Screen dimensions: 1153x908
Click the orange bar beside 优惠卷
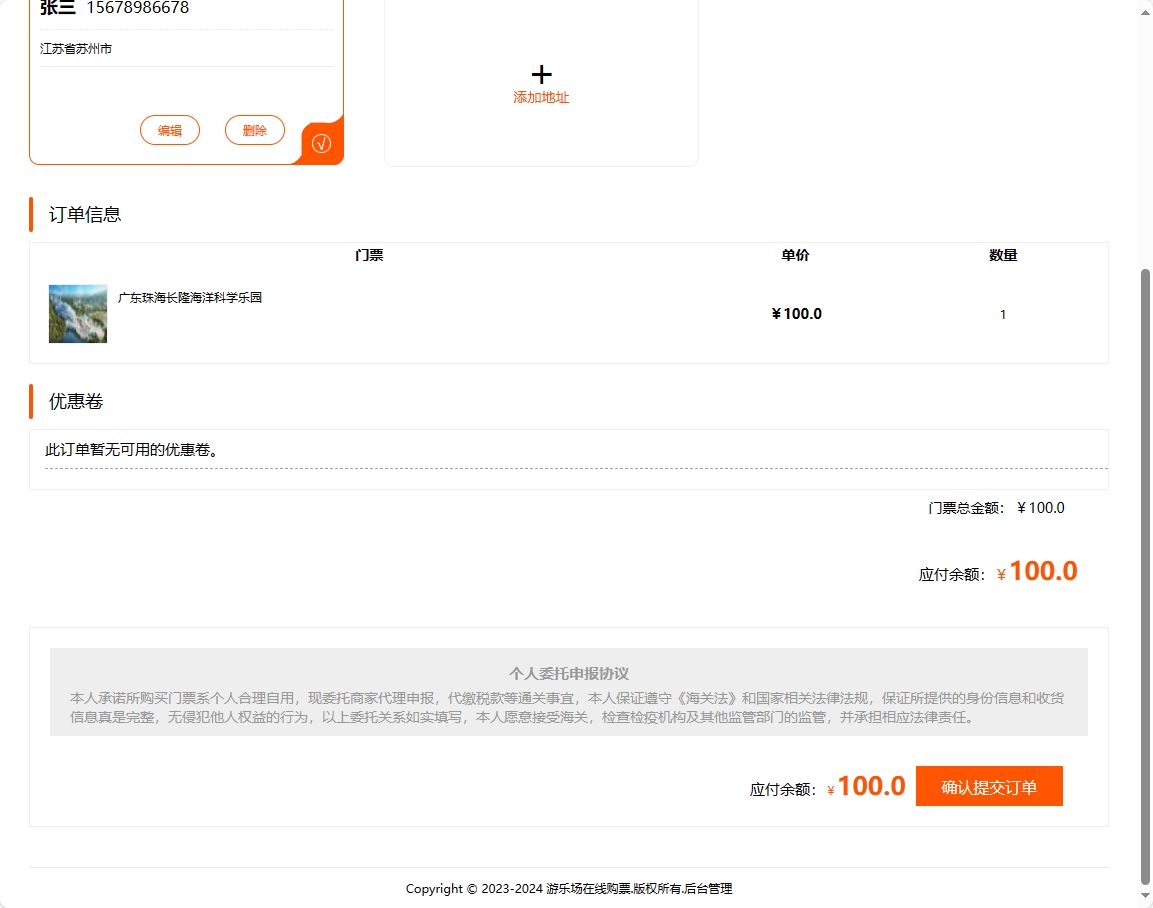click(31, 400)
